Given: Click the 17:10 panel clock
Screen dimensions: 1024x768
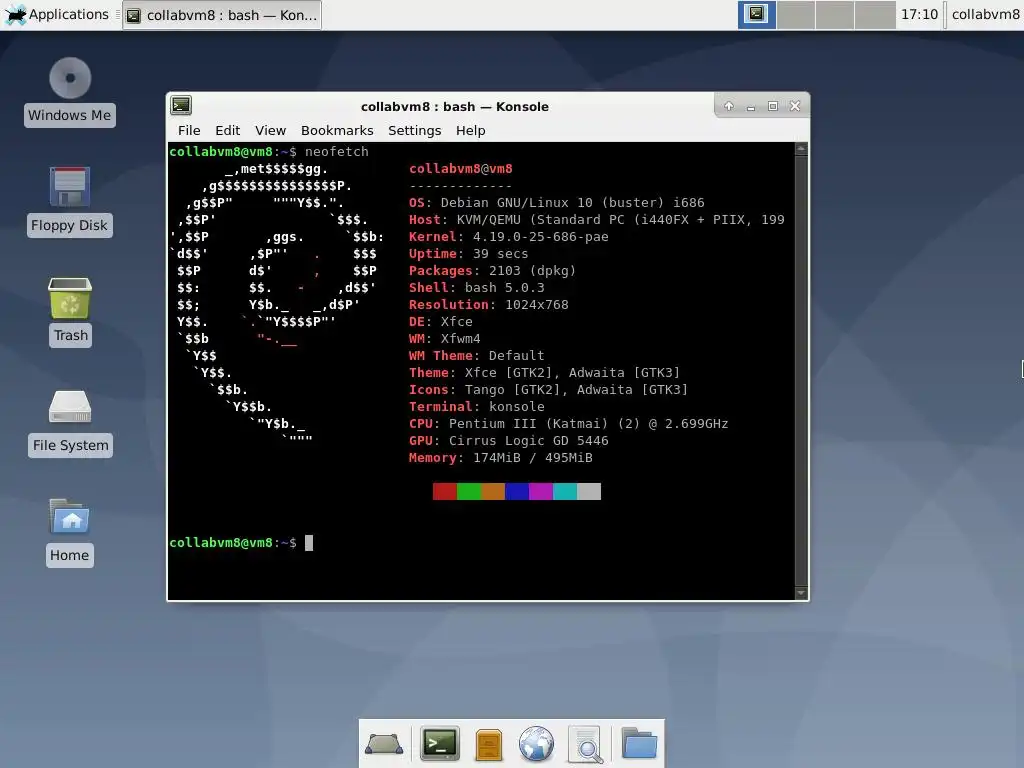Looking at the screenshot, I should click(x=920, y=14).
